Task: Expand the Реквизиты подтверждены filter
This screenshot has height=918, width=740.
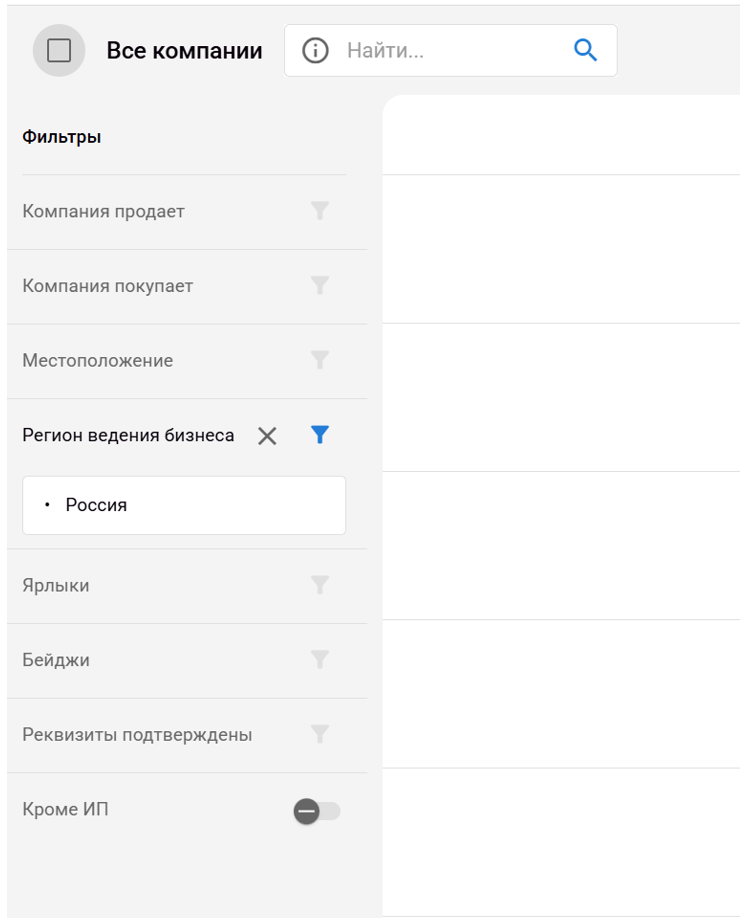Action: (137, 735)
